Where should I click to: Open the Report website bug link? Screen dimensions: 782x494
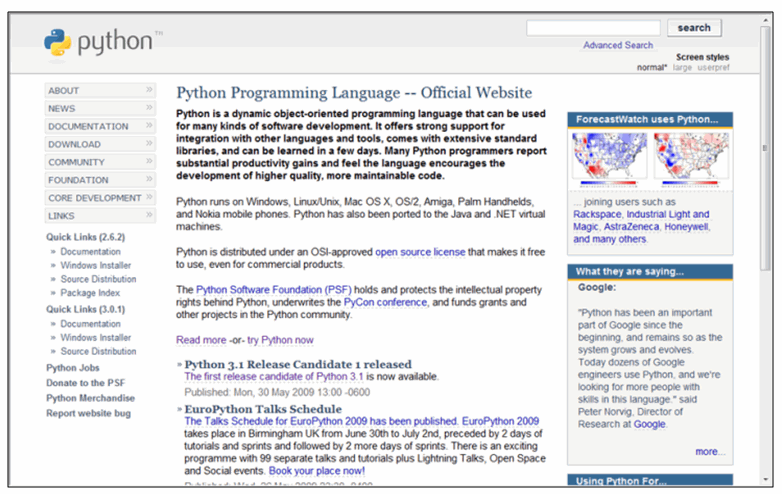point(88,413)
